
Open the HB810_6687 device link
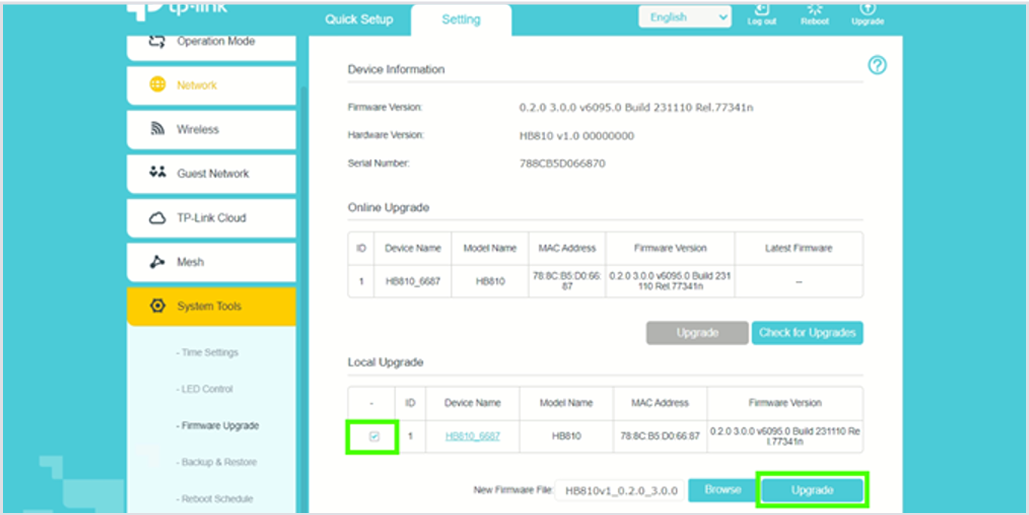tap(472, 436)
